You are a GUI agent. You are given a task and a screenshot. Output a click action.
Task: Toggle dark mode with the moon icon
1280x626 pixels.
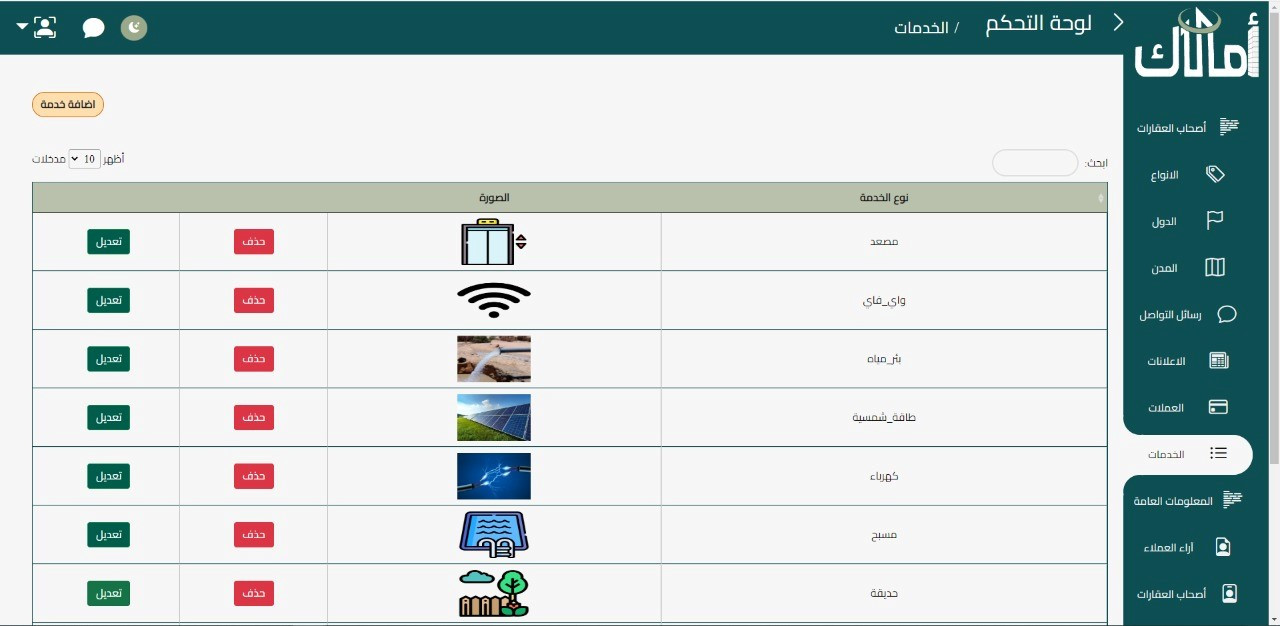(133, 27)
